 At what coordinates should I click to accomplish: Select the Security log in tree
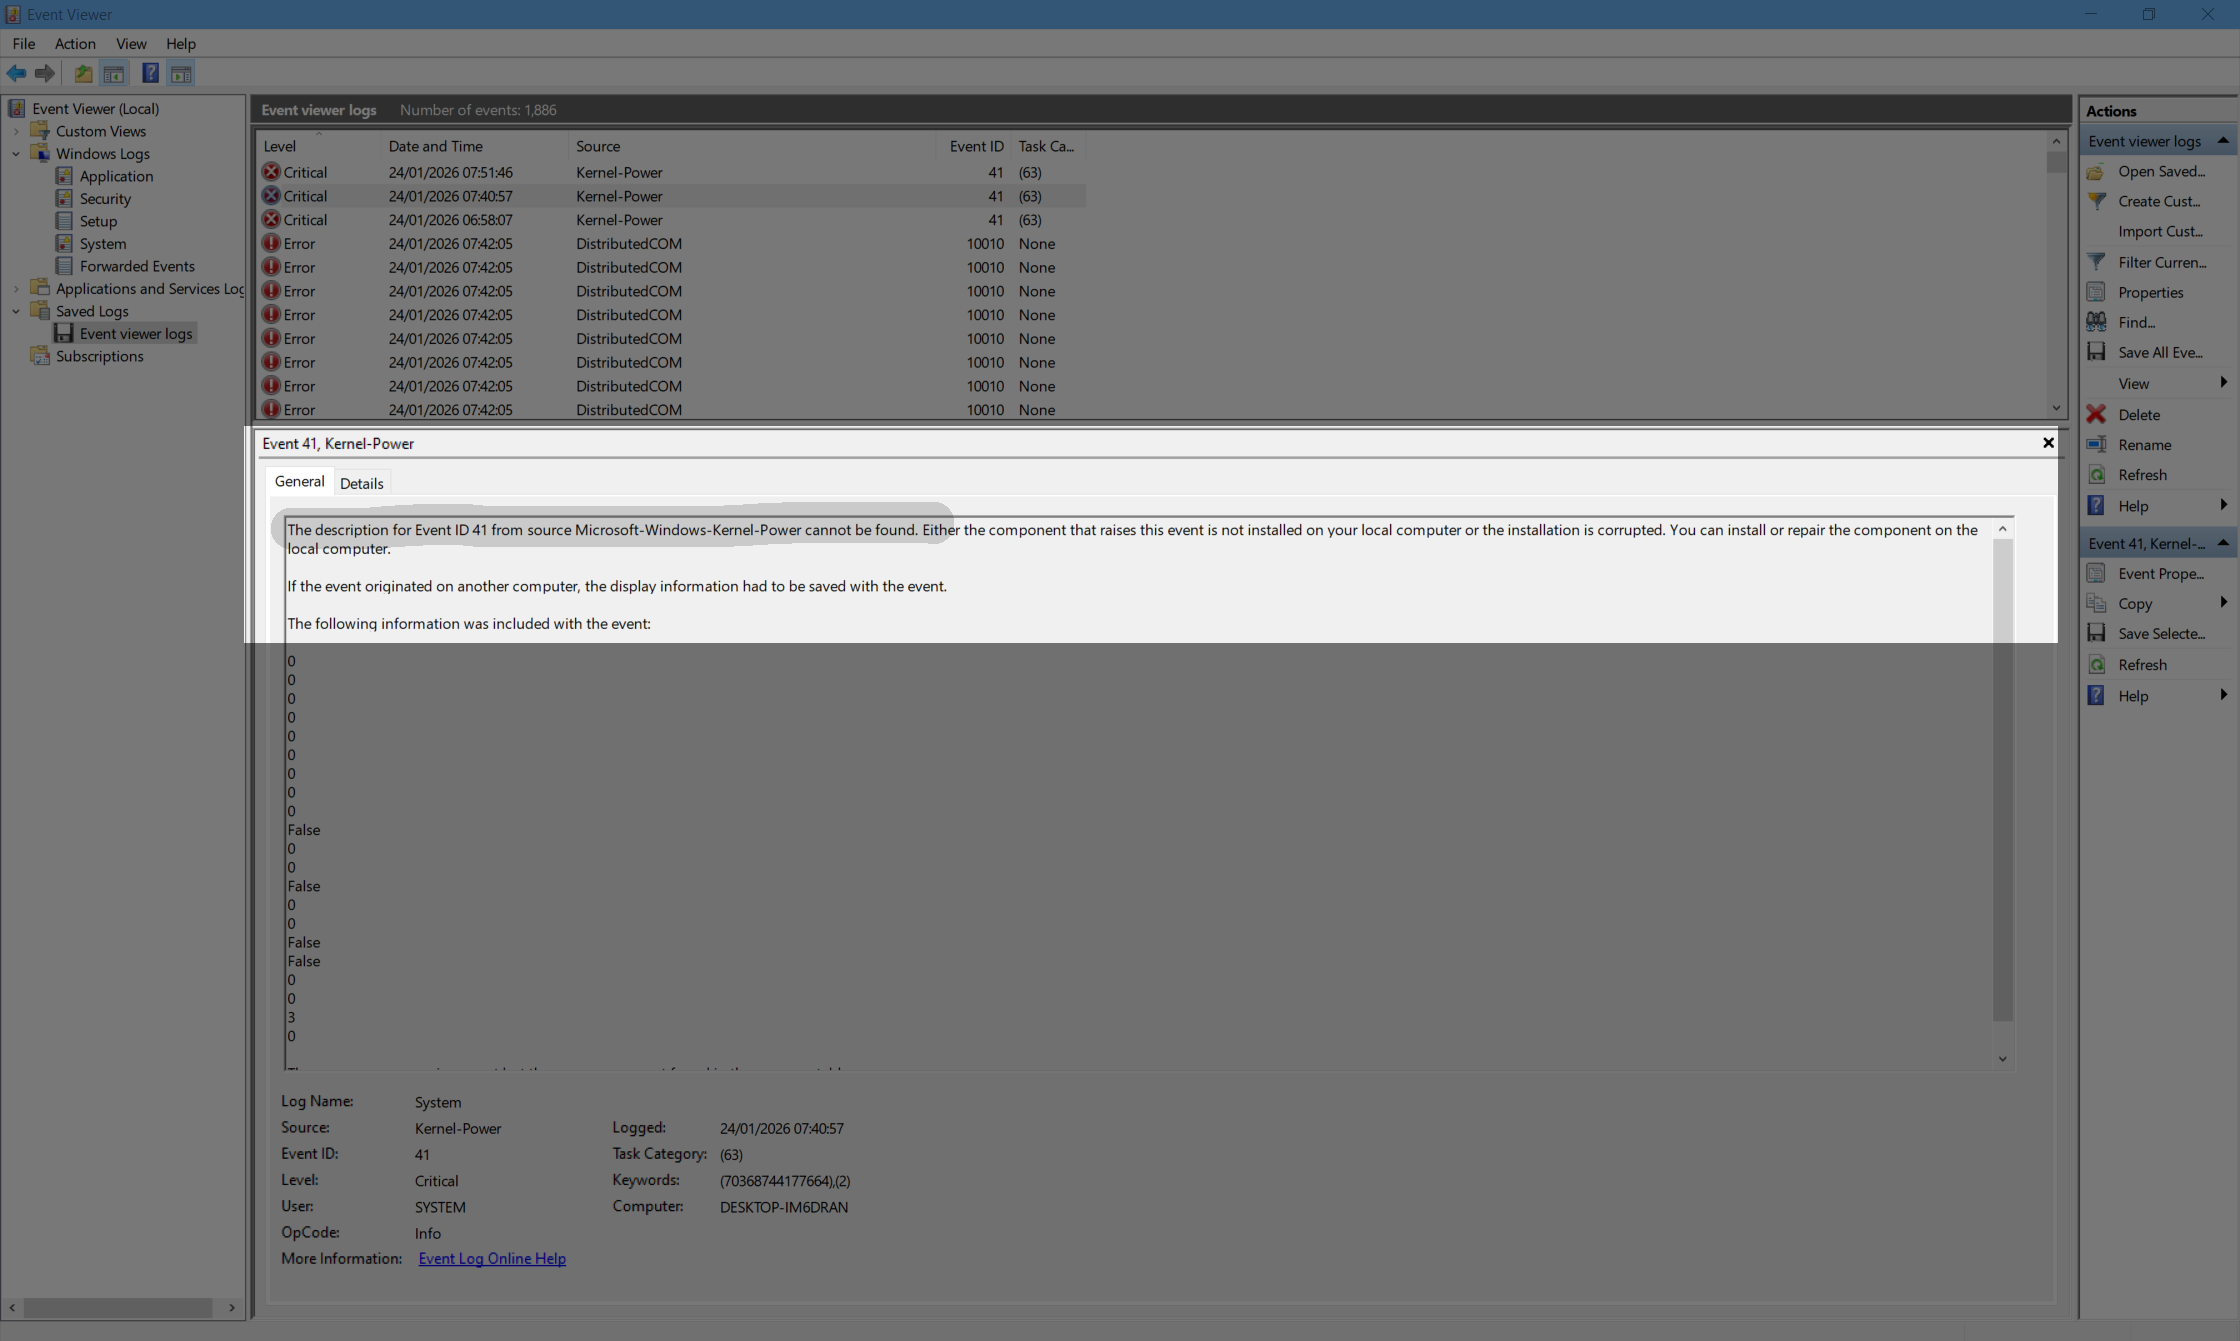105,199
